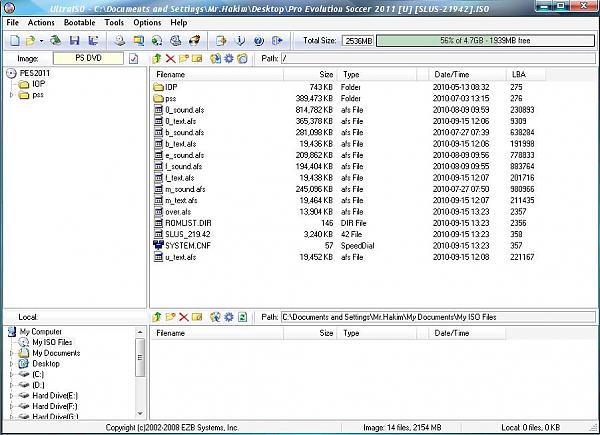Click the last icon before image Path field
The image size is (600, 435).
click(x=242, y=59)
